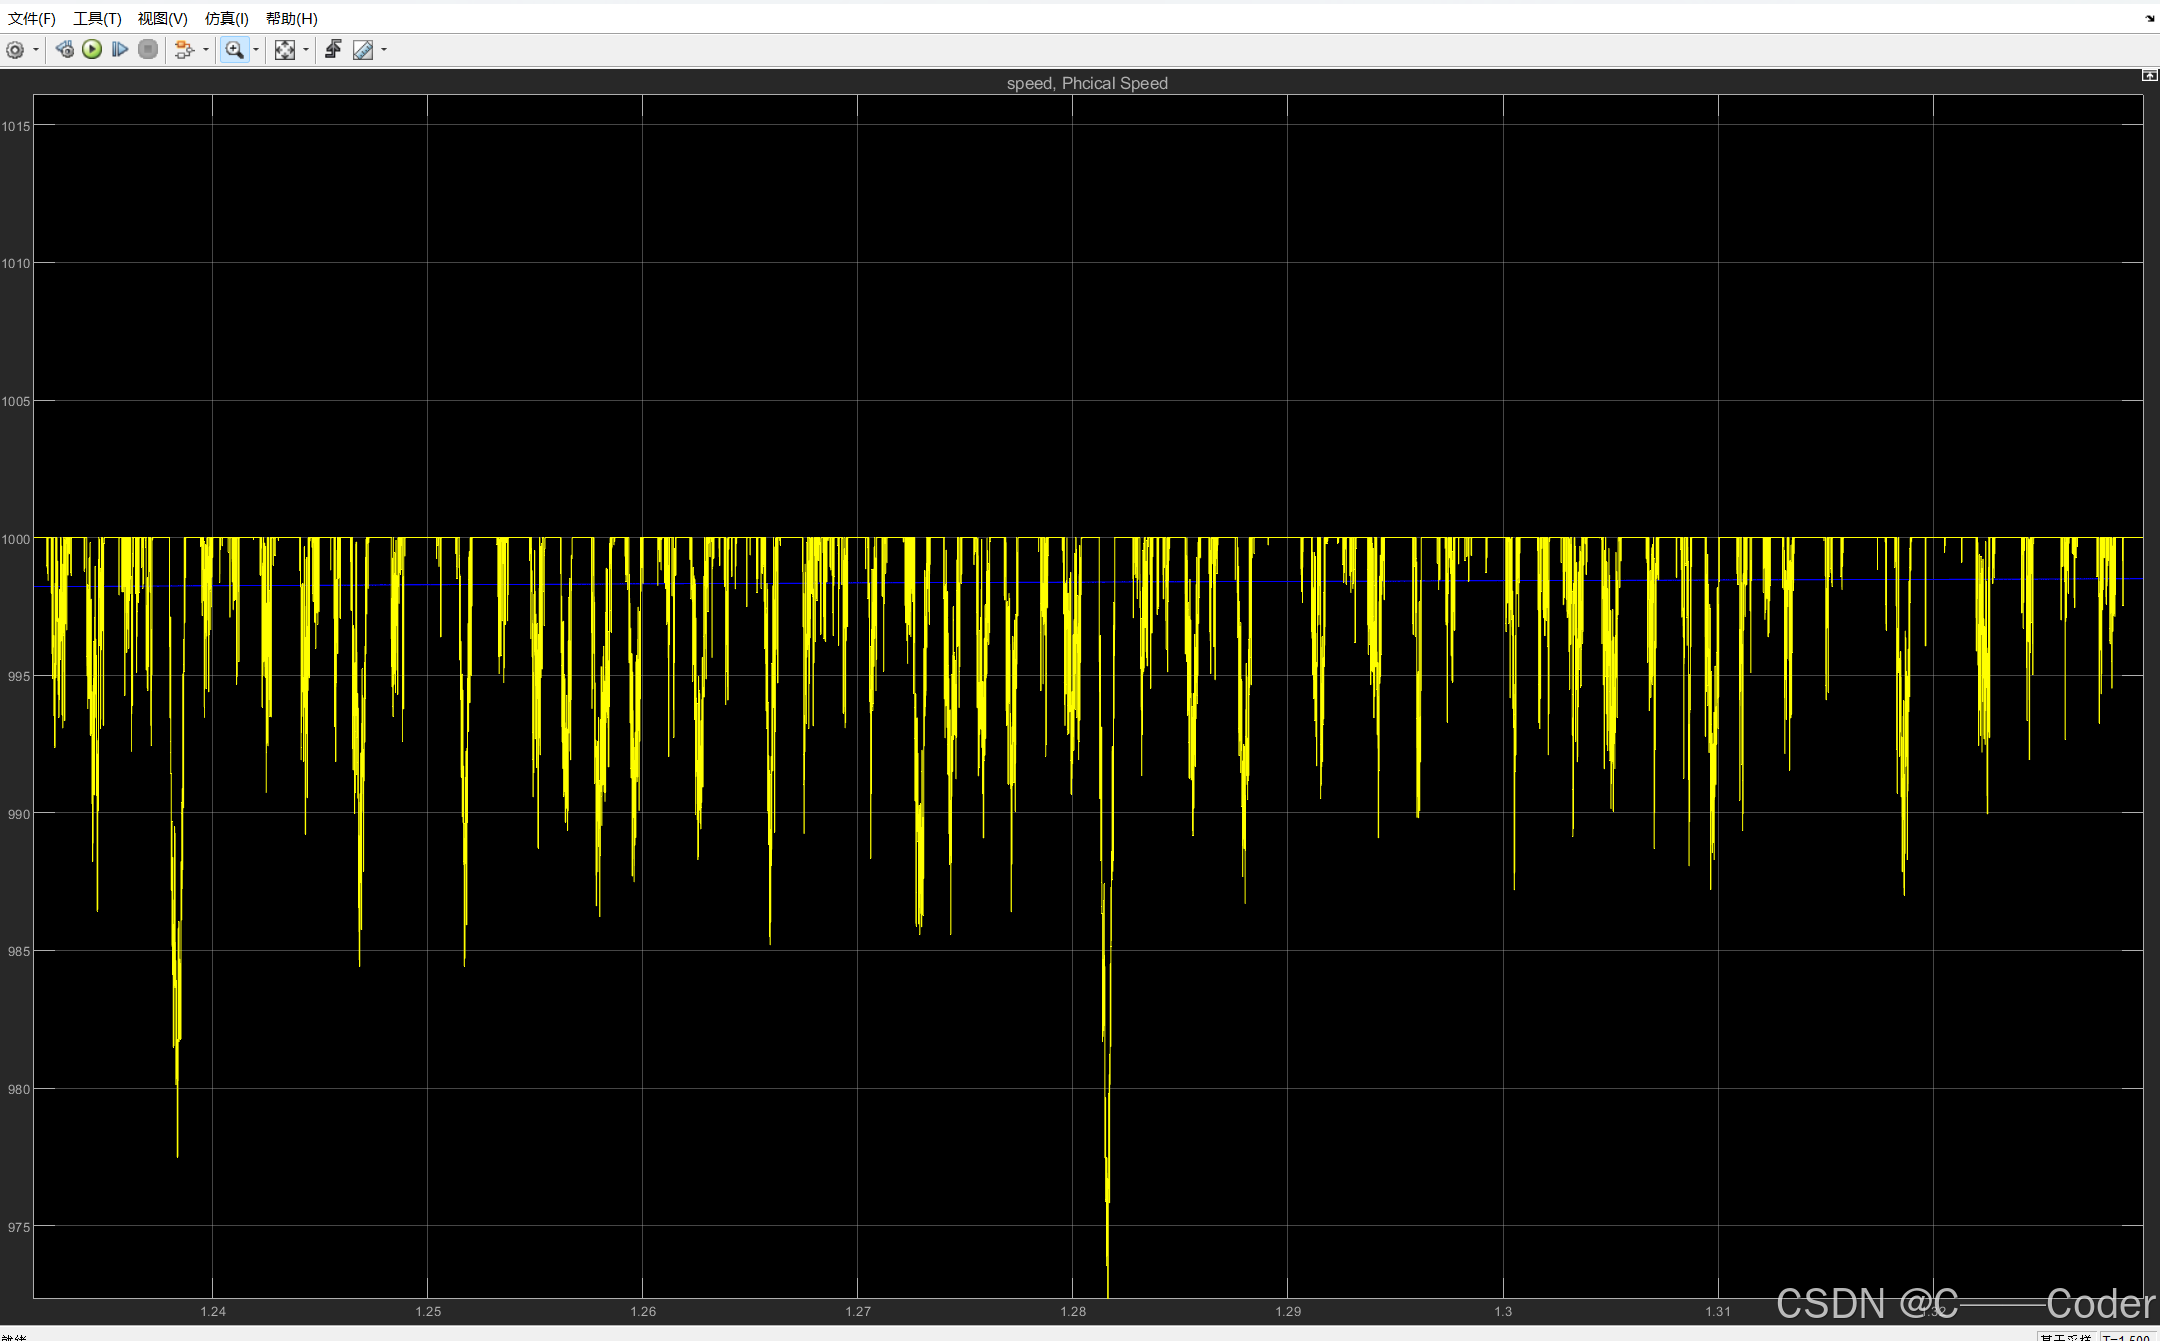
Task: Expand the zoom tool dropdown arrow
Action: click(256, 50)
